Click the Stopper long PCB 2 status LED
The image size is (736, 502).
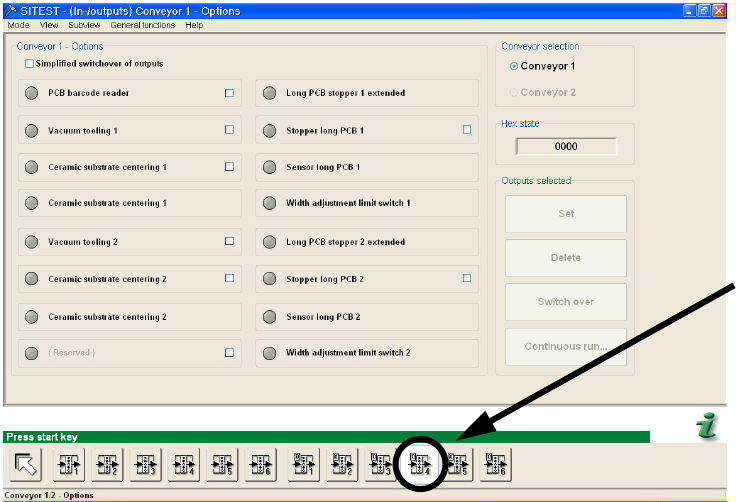click(x=269, y=279)
